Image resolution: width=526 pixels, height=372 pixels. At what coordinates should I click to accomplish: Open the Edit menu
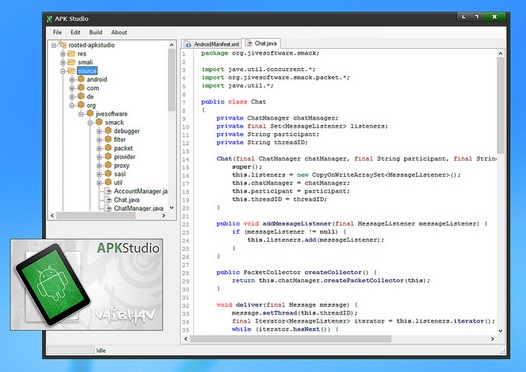click(75, 32)
